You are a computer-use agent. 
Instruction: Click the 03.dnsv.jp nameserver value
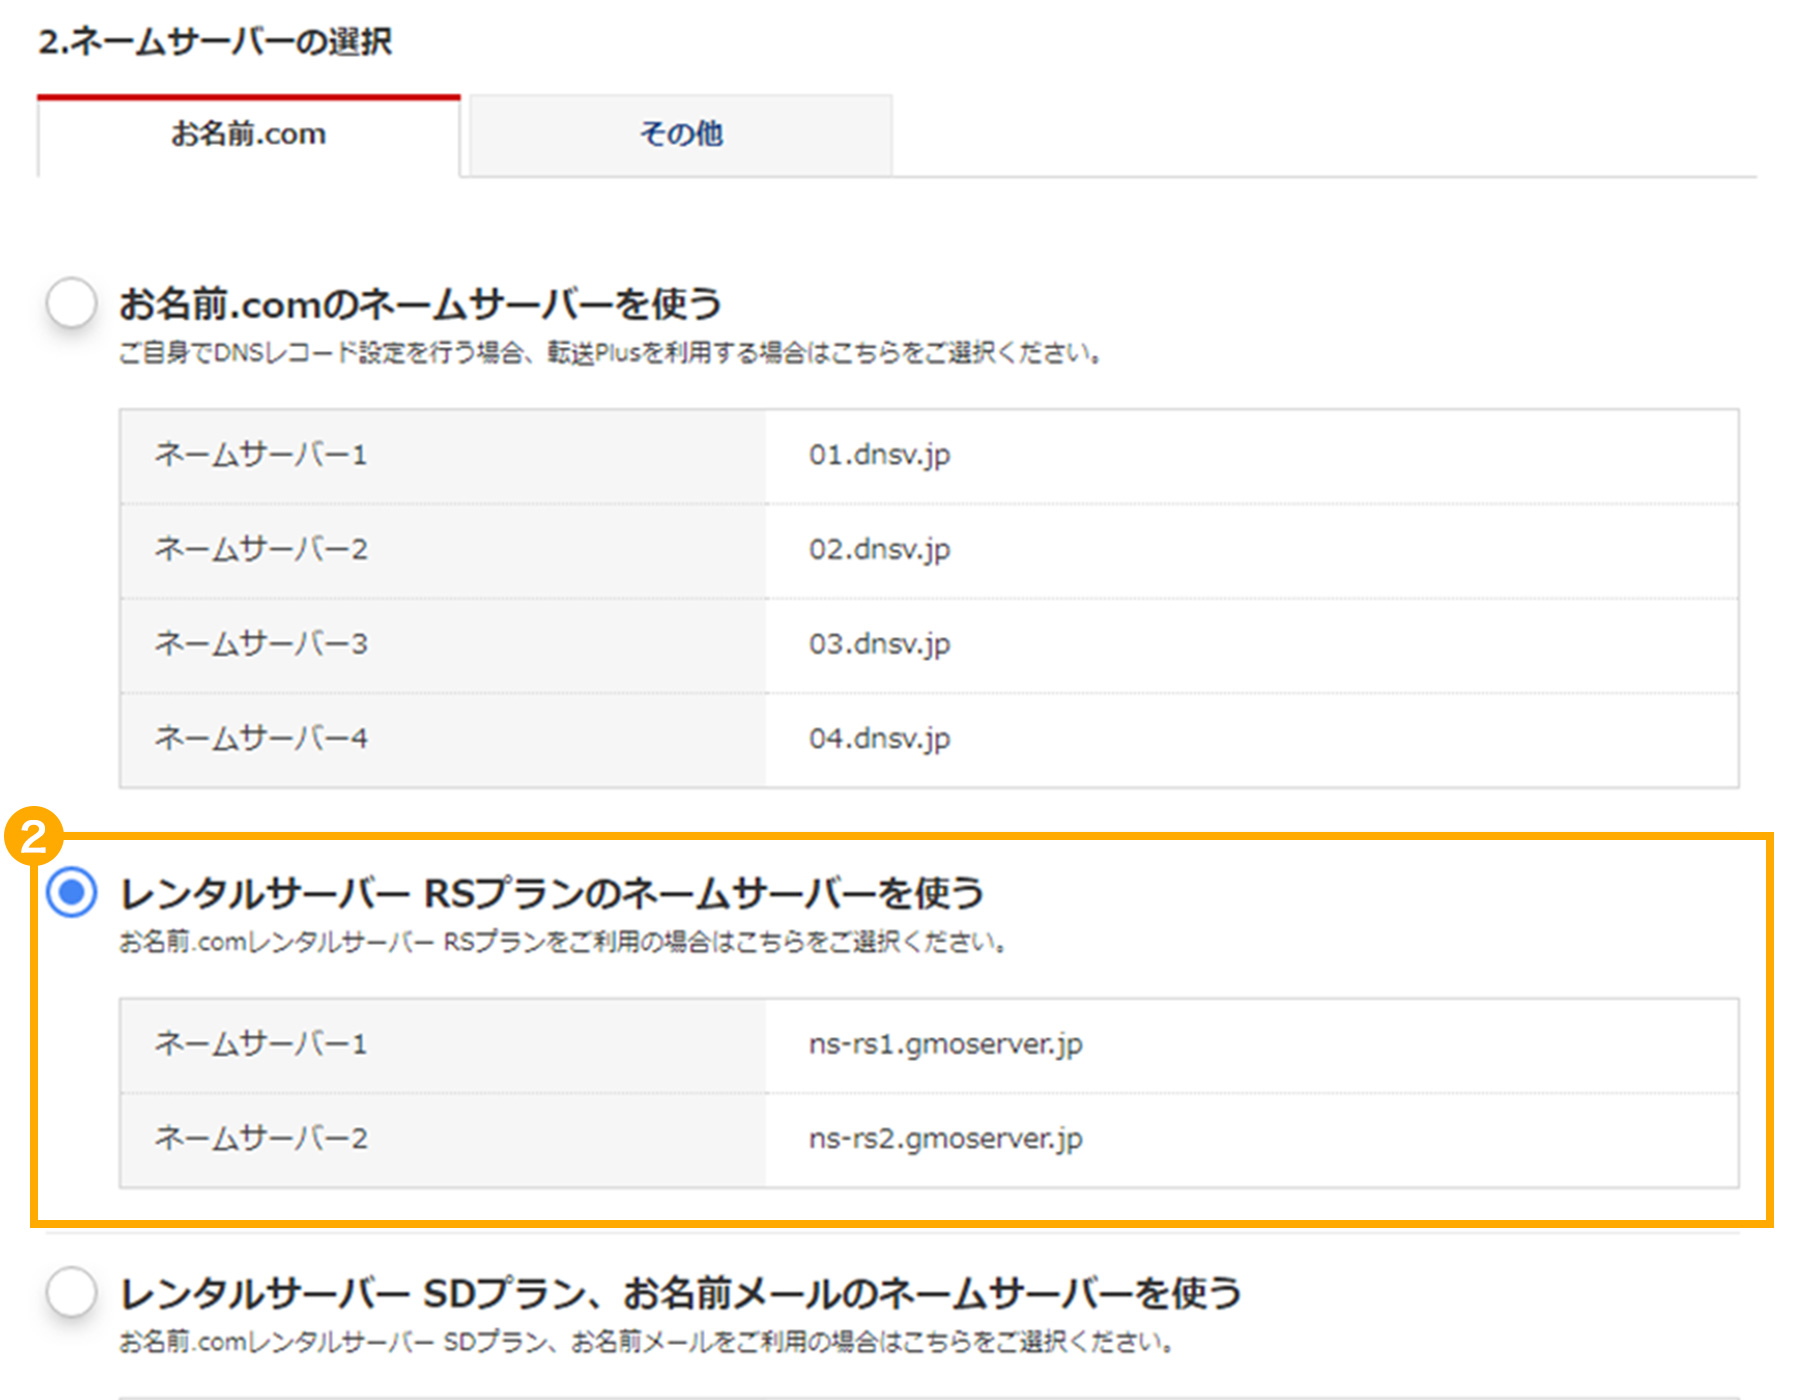[x=880, y=644]
